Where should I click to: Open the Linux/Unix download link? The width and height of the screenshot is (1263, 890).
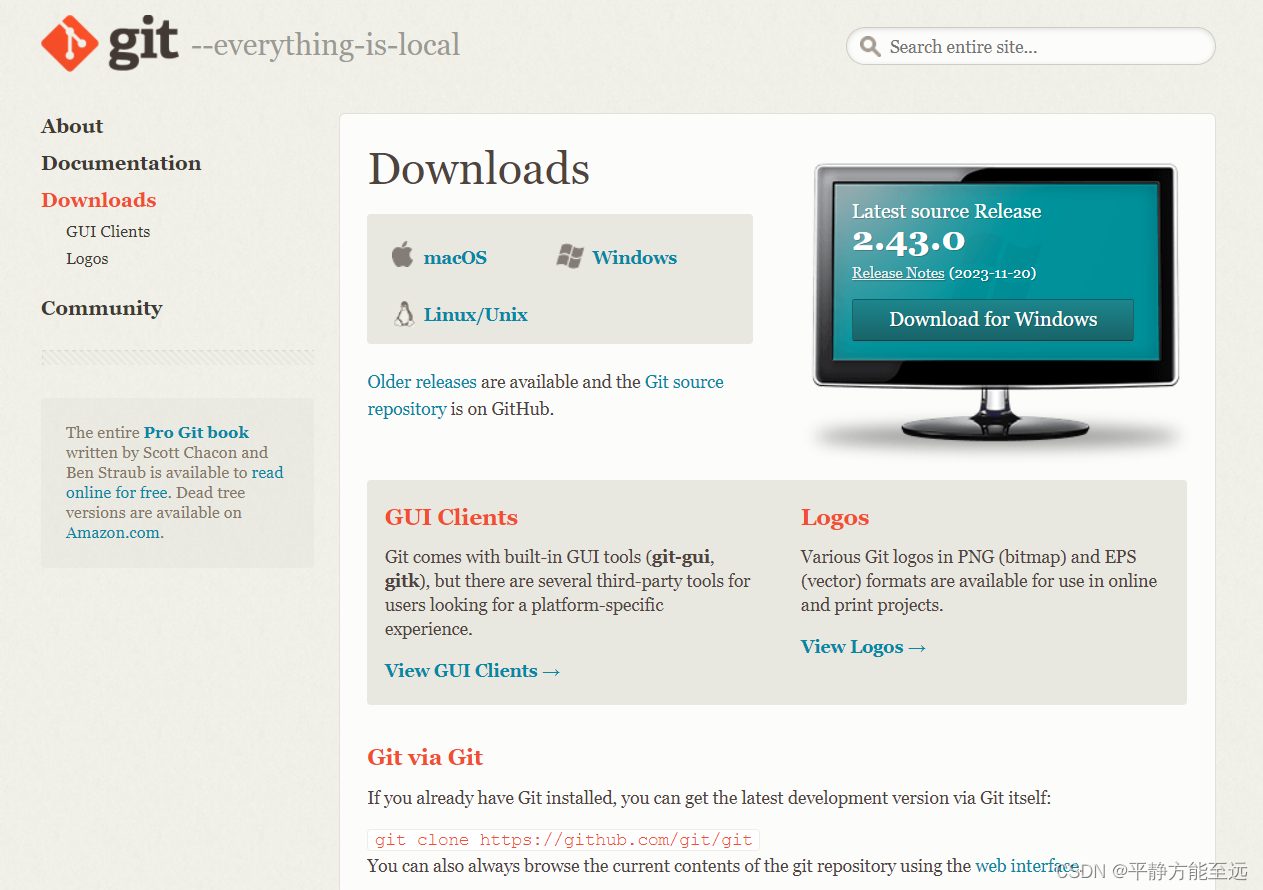[x=475, y=314]
